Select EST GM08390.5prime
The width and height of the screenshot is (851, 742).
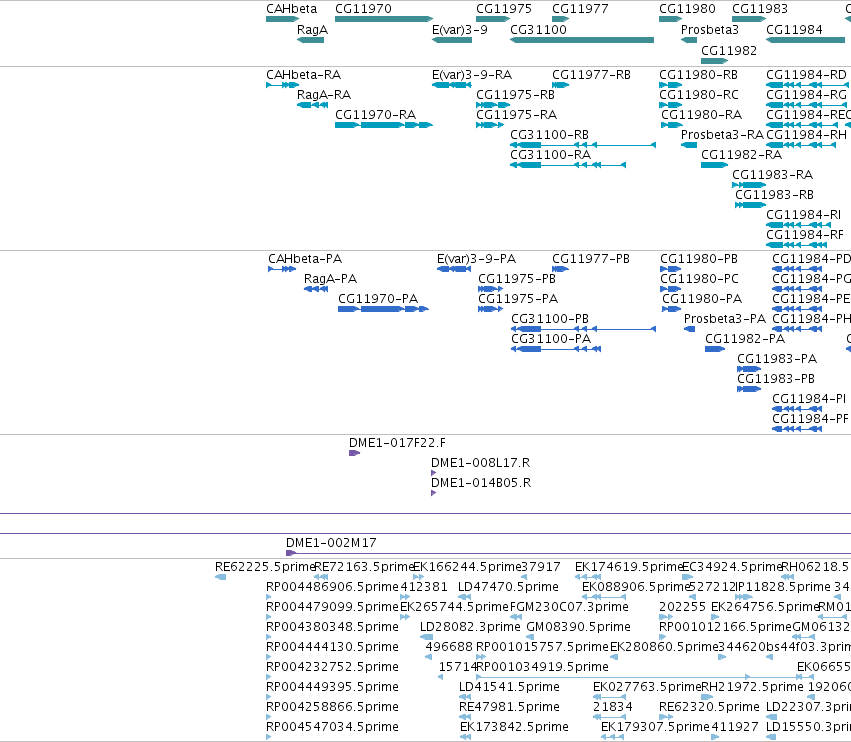(579, 627)
